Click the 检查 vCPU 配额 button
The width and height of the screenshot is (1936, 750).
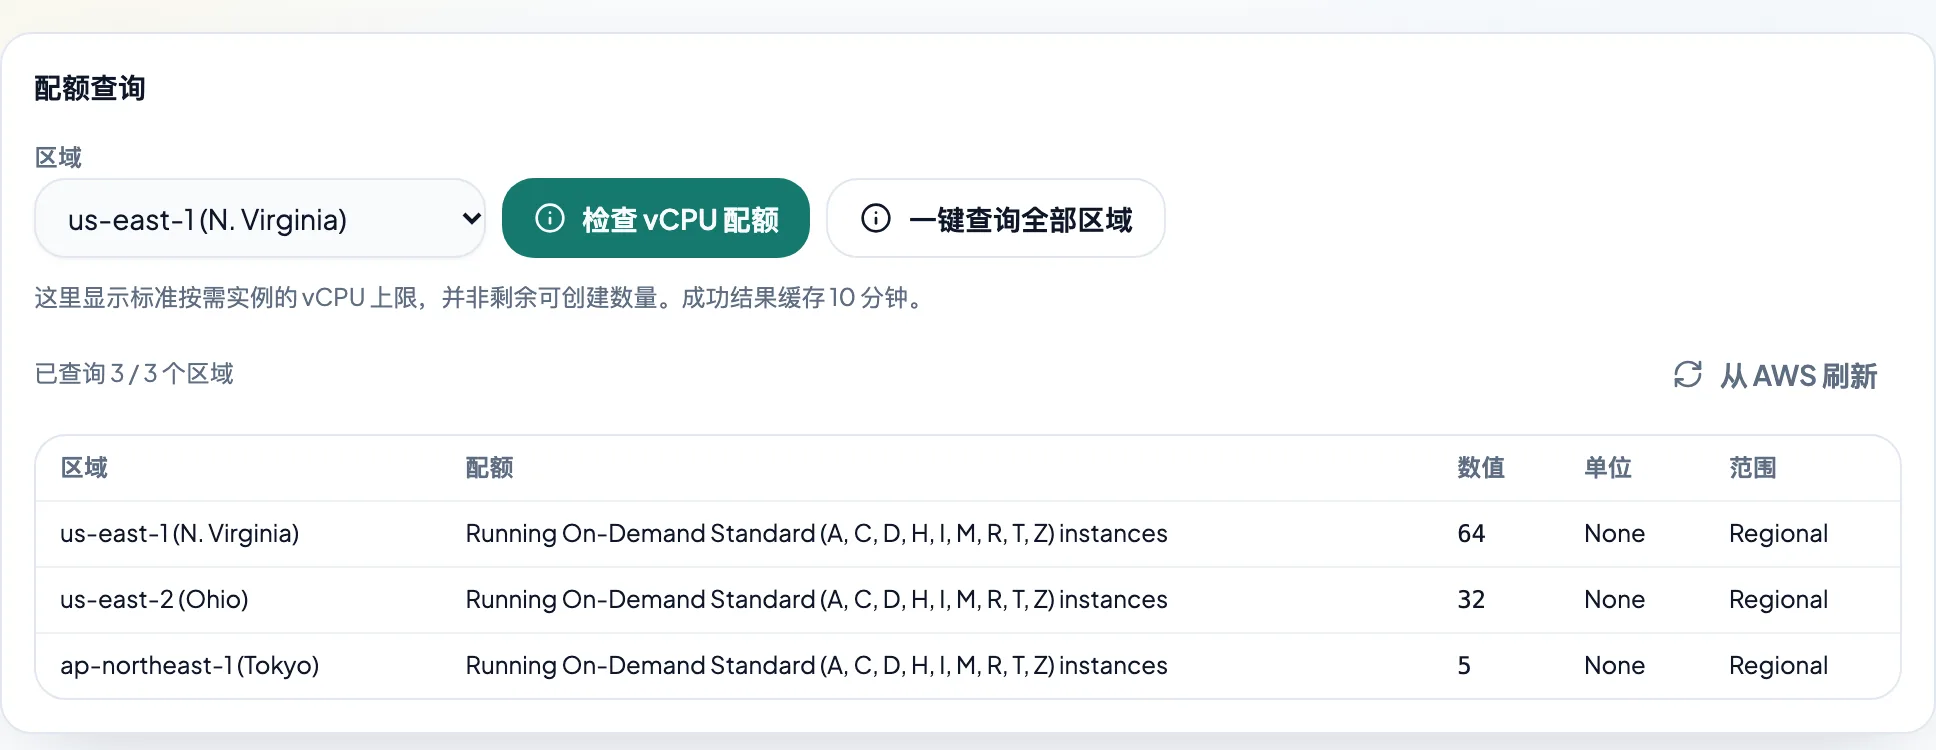[656, 219]
